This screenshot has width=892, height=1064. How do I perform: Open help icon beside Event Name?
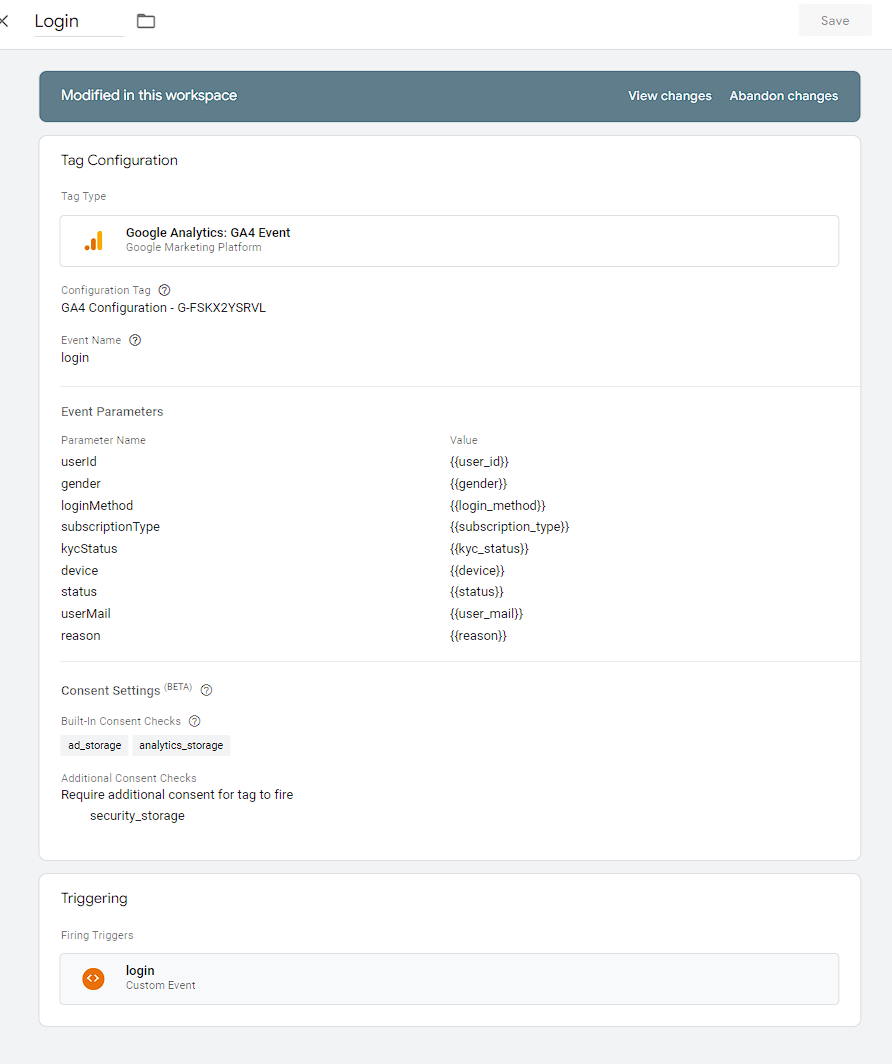(x=135, y=341)
